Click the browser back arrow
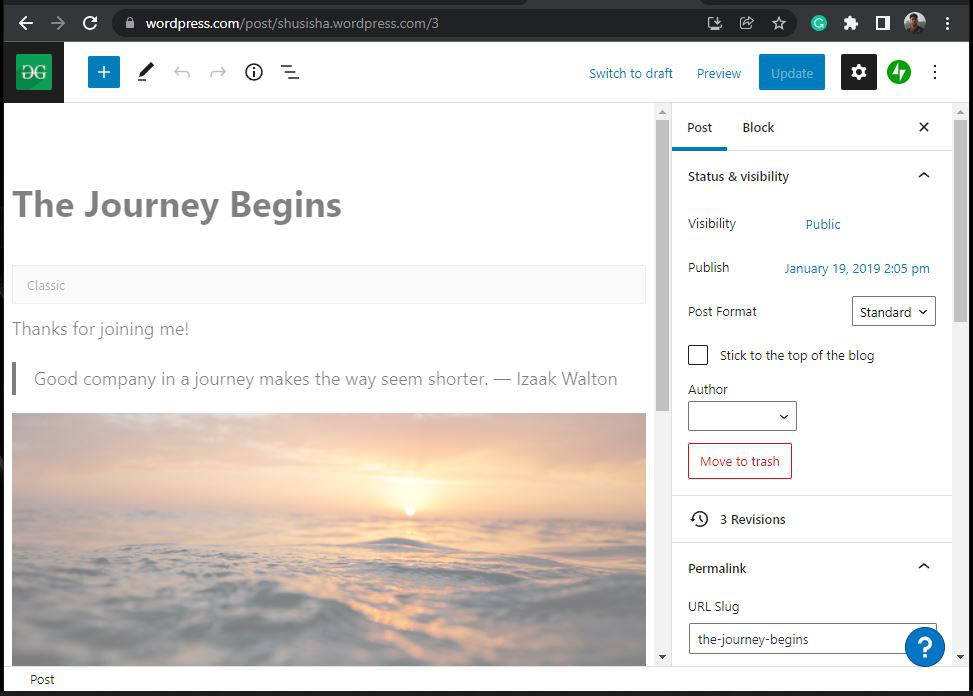This screenshot has width=973, height=696. [x=25, y=24]
